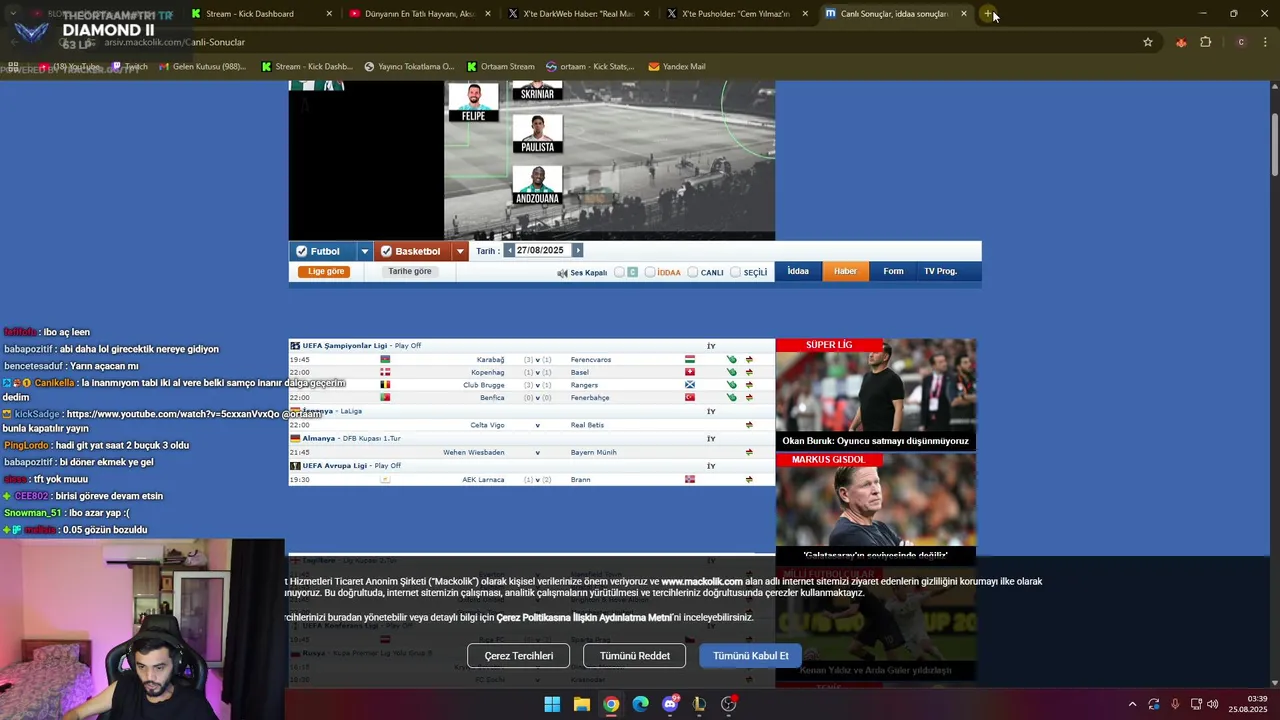This screenshot has width=1280, height=720.
Task: Open the Chrome profile avatar menu
Action: coord(1241,42)
